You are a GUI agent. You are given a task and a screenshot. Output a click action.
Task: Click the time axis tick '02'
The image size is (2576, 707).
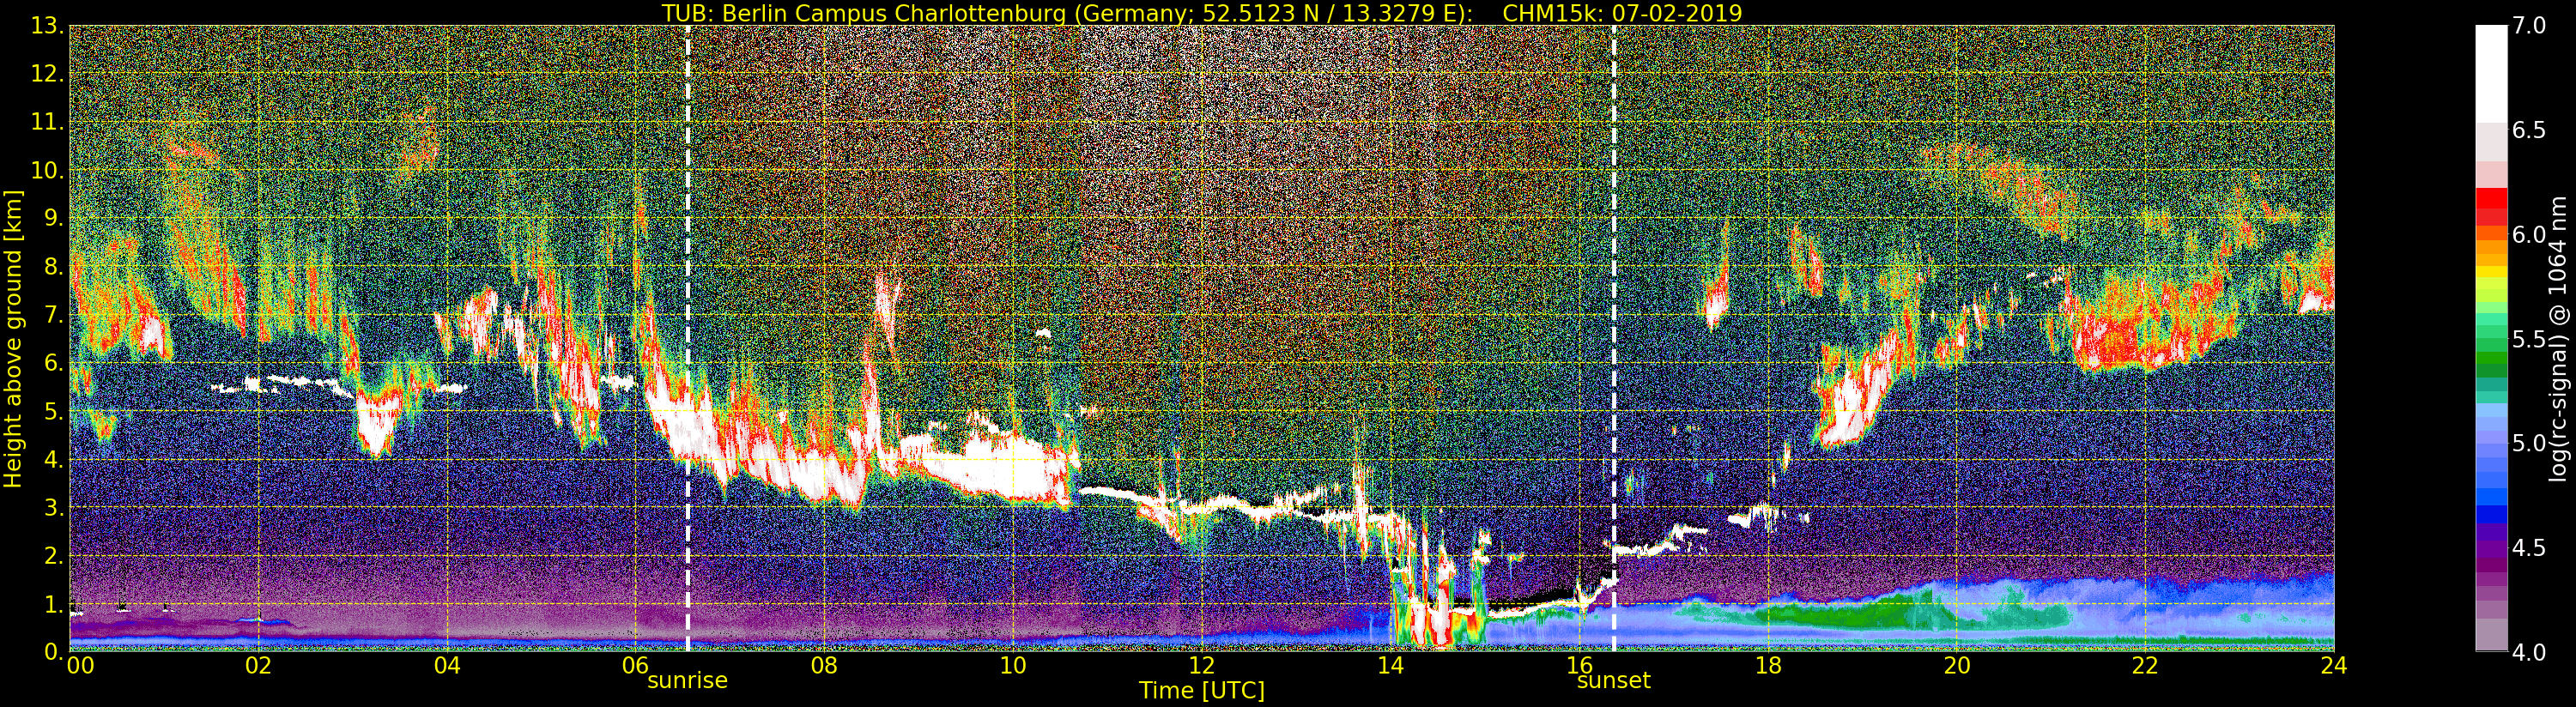(x=258, y=666)
